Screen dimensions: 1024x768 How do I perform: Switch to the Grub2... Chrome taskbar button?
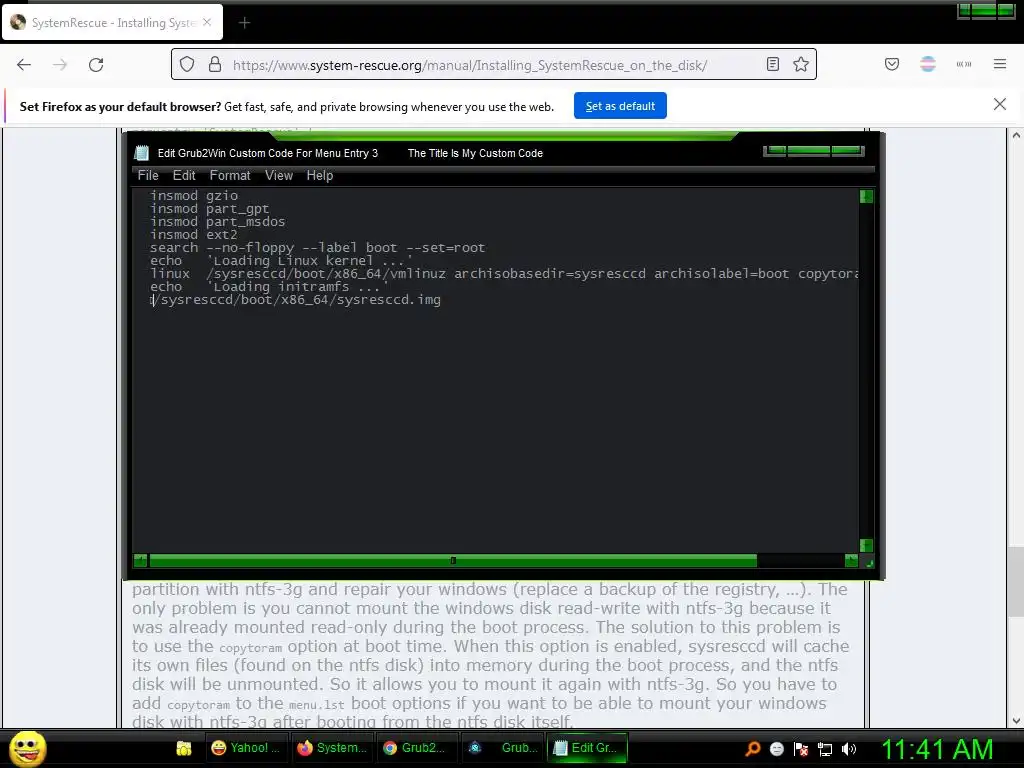pos(415,748)
